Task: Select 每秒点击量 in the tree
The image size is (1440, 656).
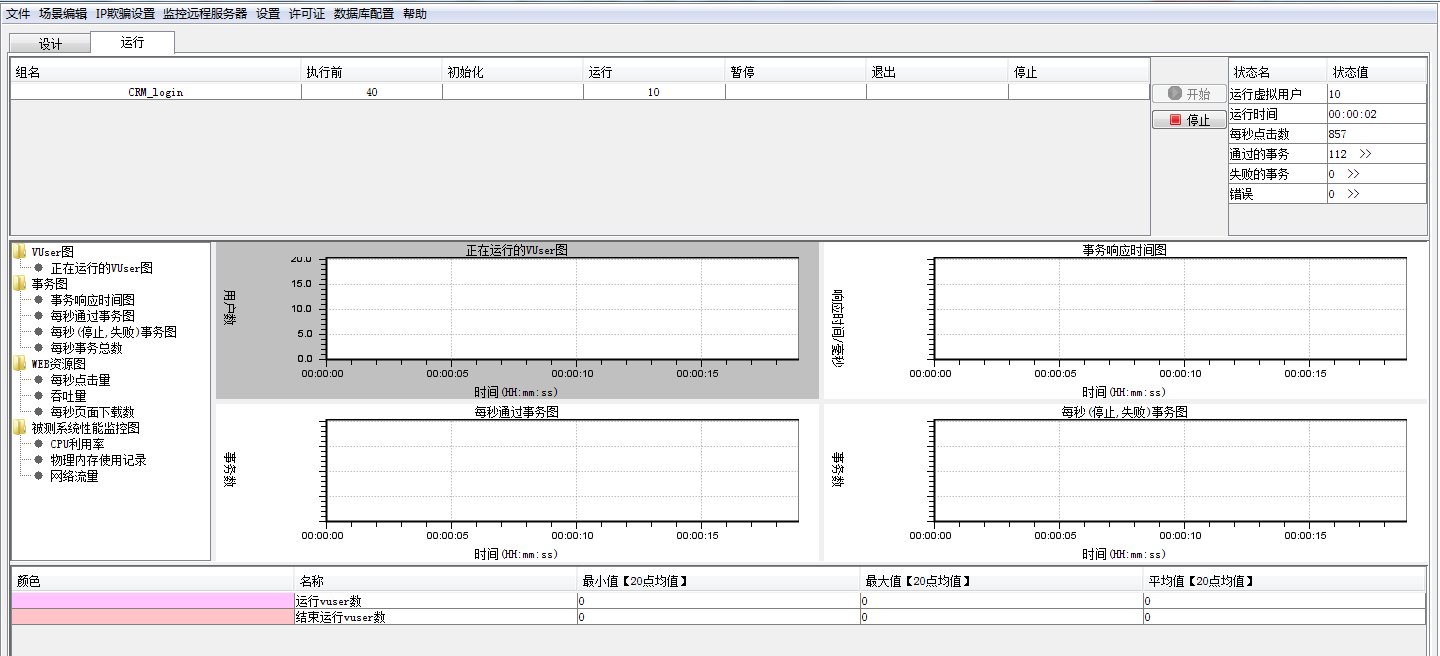Action: pos(80,380)
